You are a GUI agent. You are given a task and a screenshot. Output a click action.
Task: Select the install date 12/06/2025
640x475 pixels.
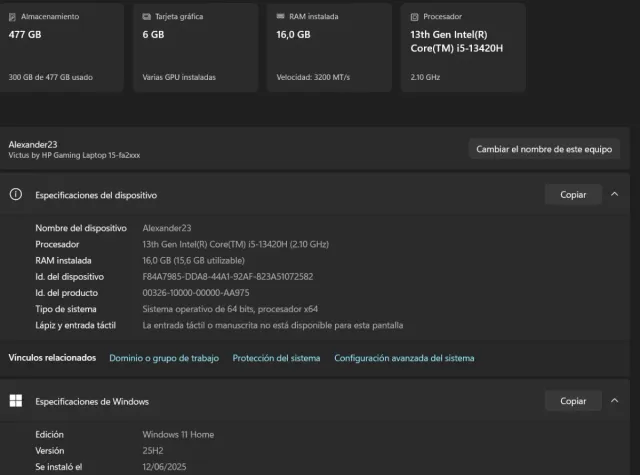click(x=164, y=467)
